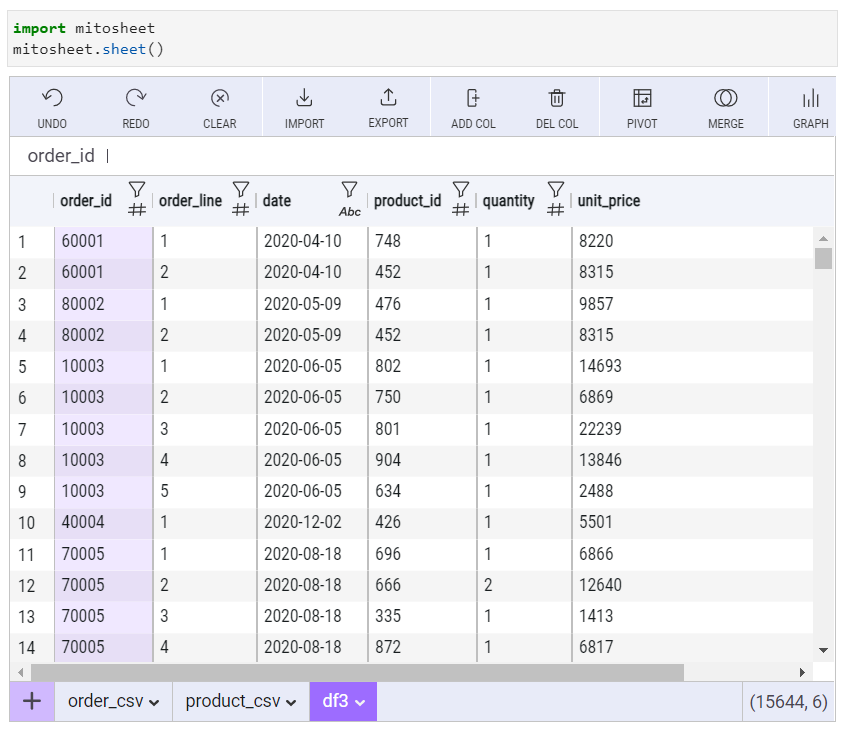Select the unit_price column header

tap(608, 201)
